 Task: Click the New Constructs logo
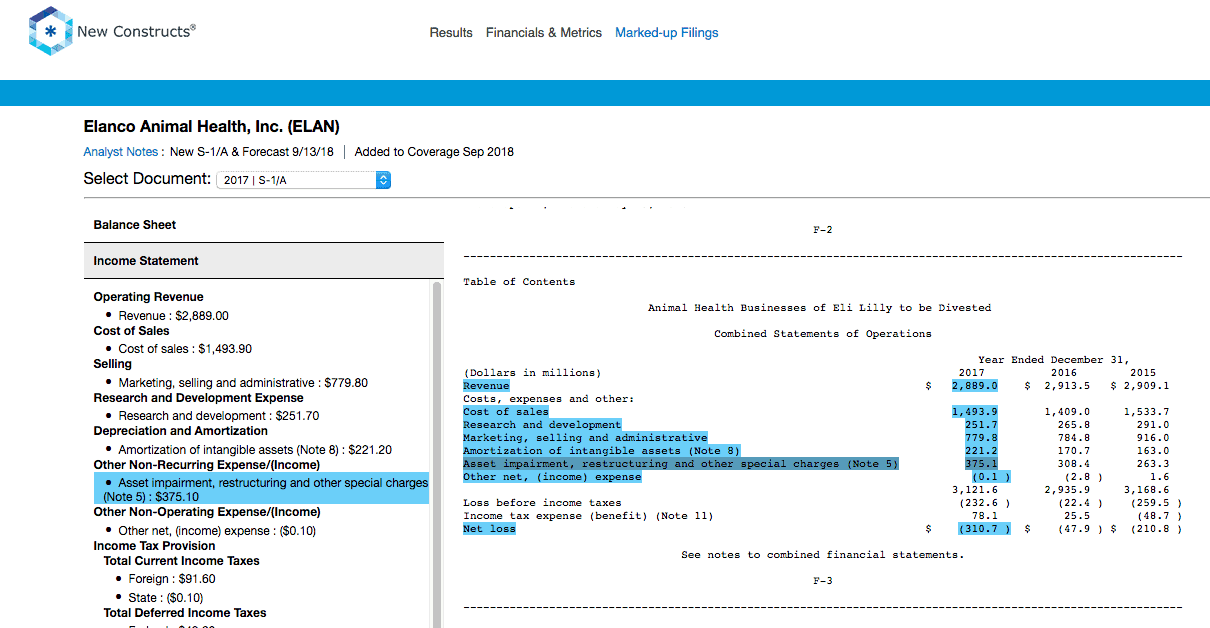coord(112,31)
